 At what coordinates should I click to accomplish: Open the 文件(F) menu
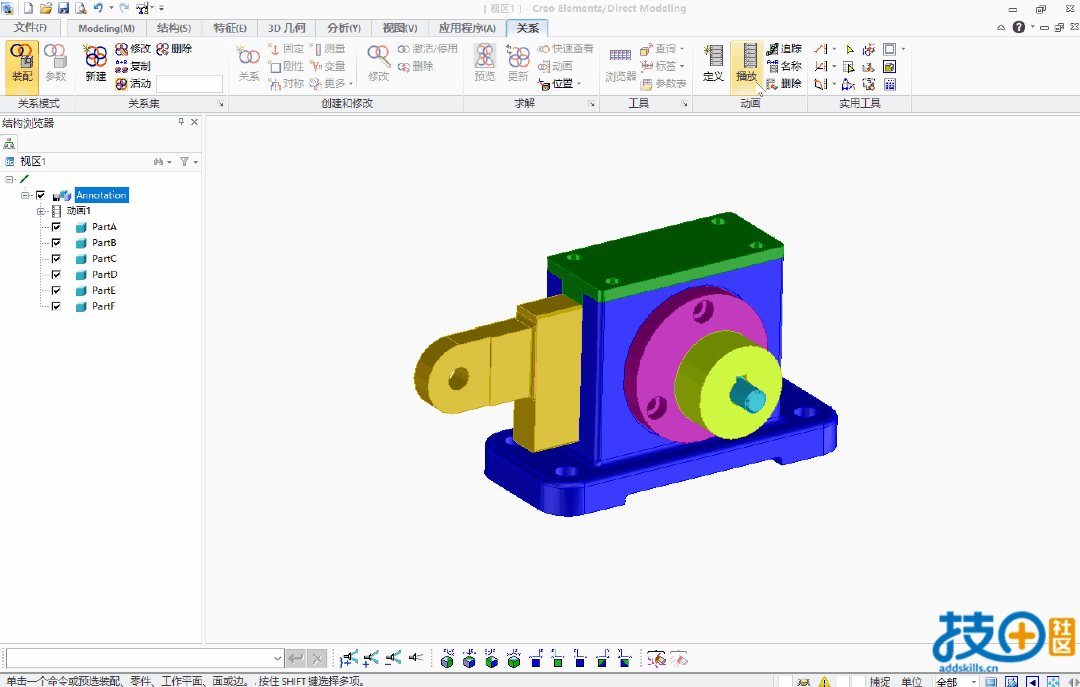[x=30, y=28]
